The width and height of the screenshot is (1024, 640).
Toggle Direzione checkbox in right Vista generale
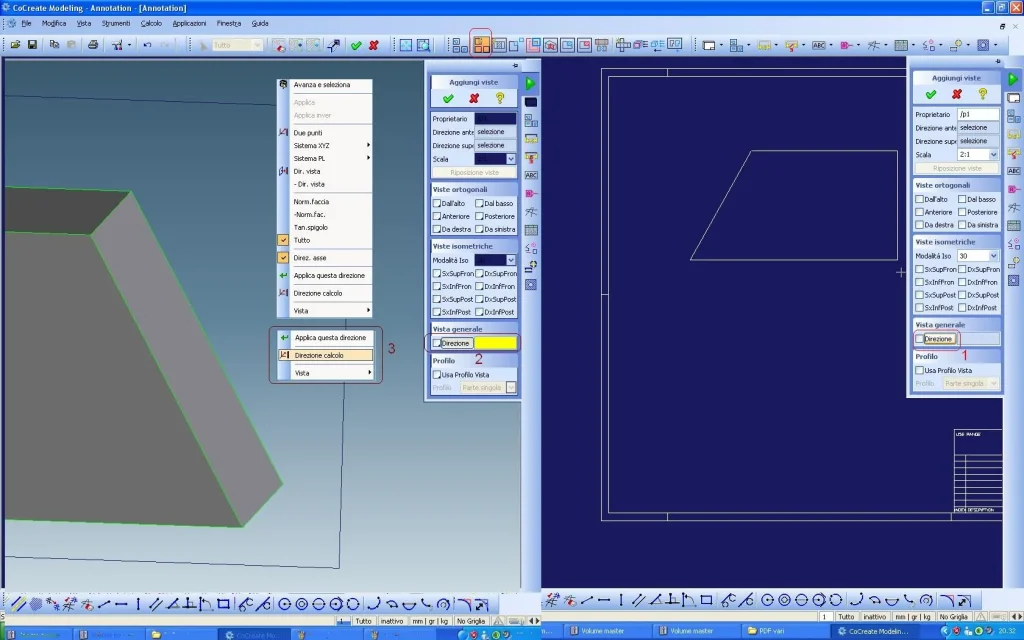click(x=920, y=339)
